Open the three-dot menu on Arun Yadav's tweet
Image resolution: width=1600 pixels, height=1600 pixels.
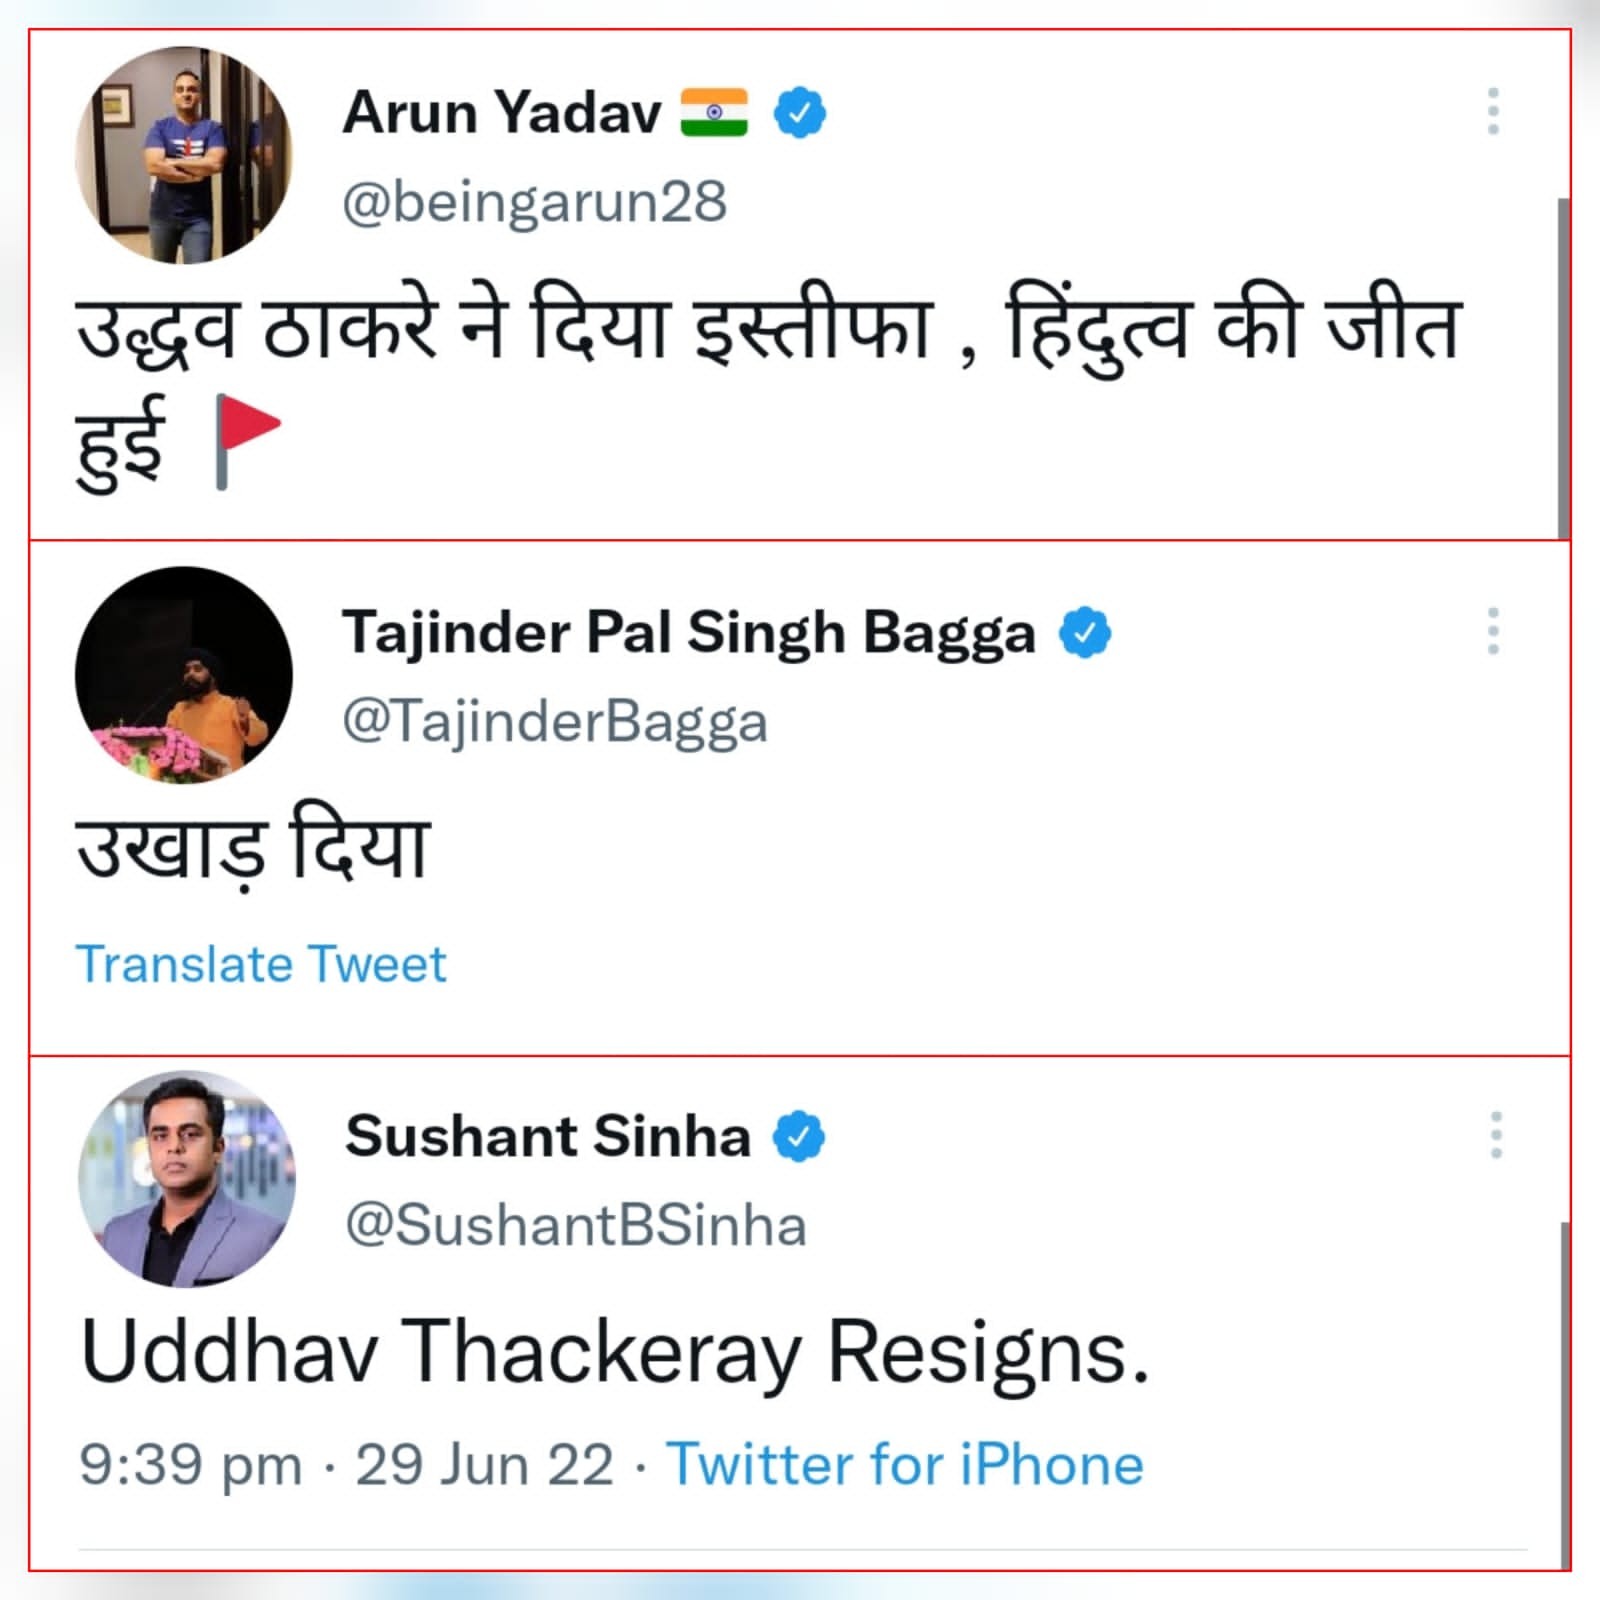click(1493, 111)
